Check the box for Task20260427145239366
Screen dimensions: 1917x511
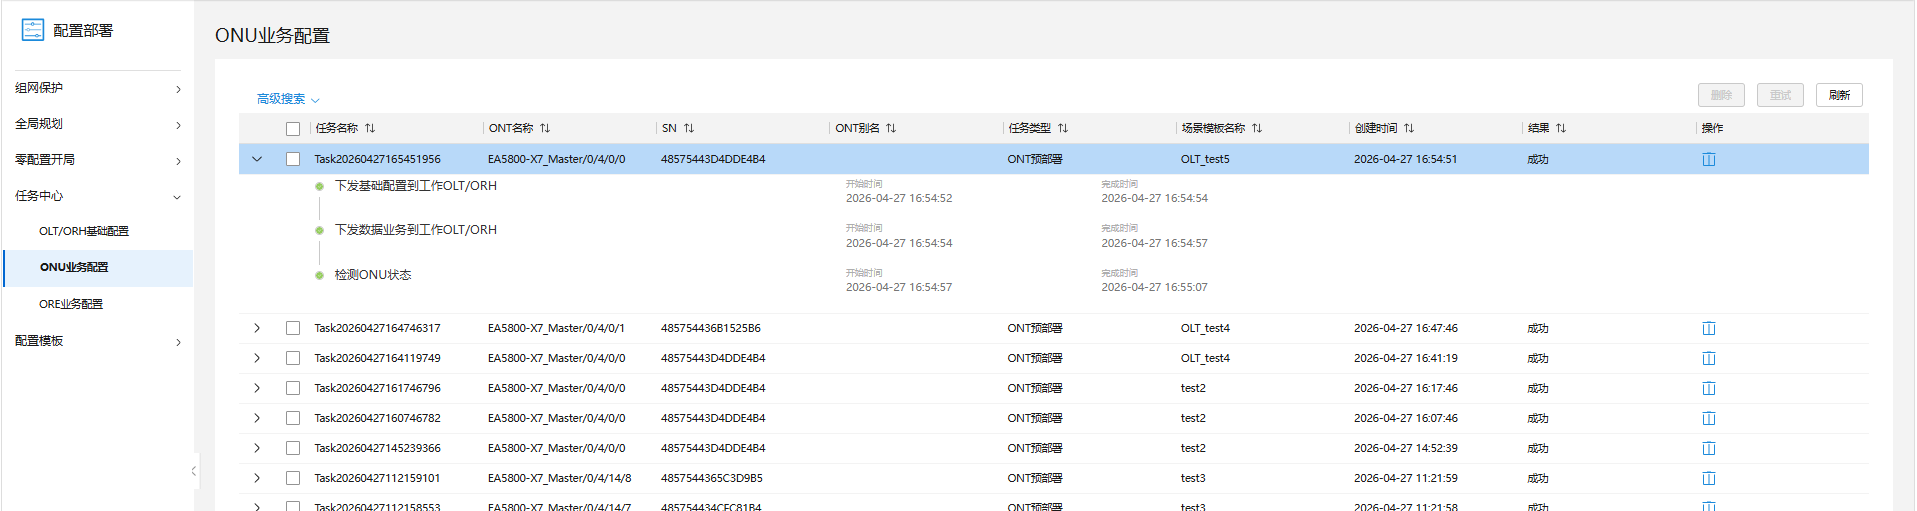(x=293, y=448)
